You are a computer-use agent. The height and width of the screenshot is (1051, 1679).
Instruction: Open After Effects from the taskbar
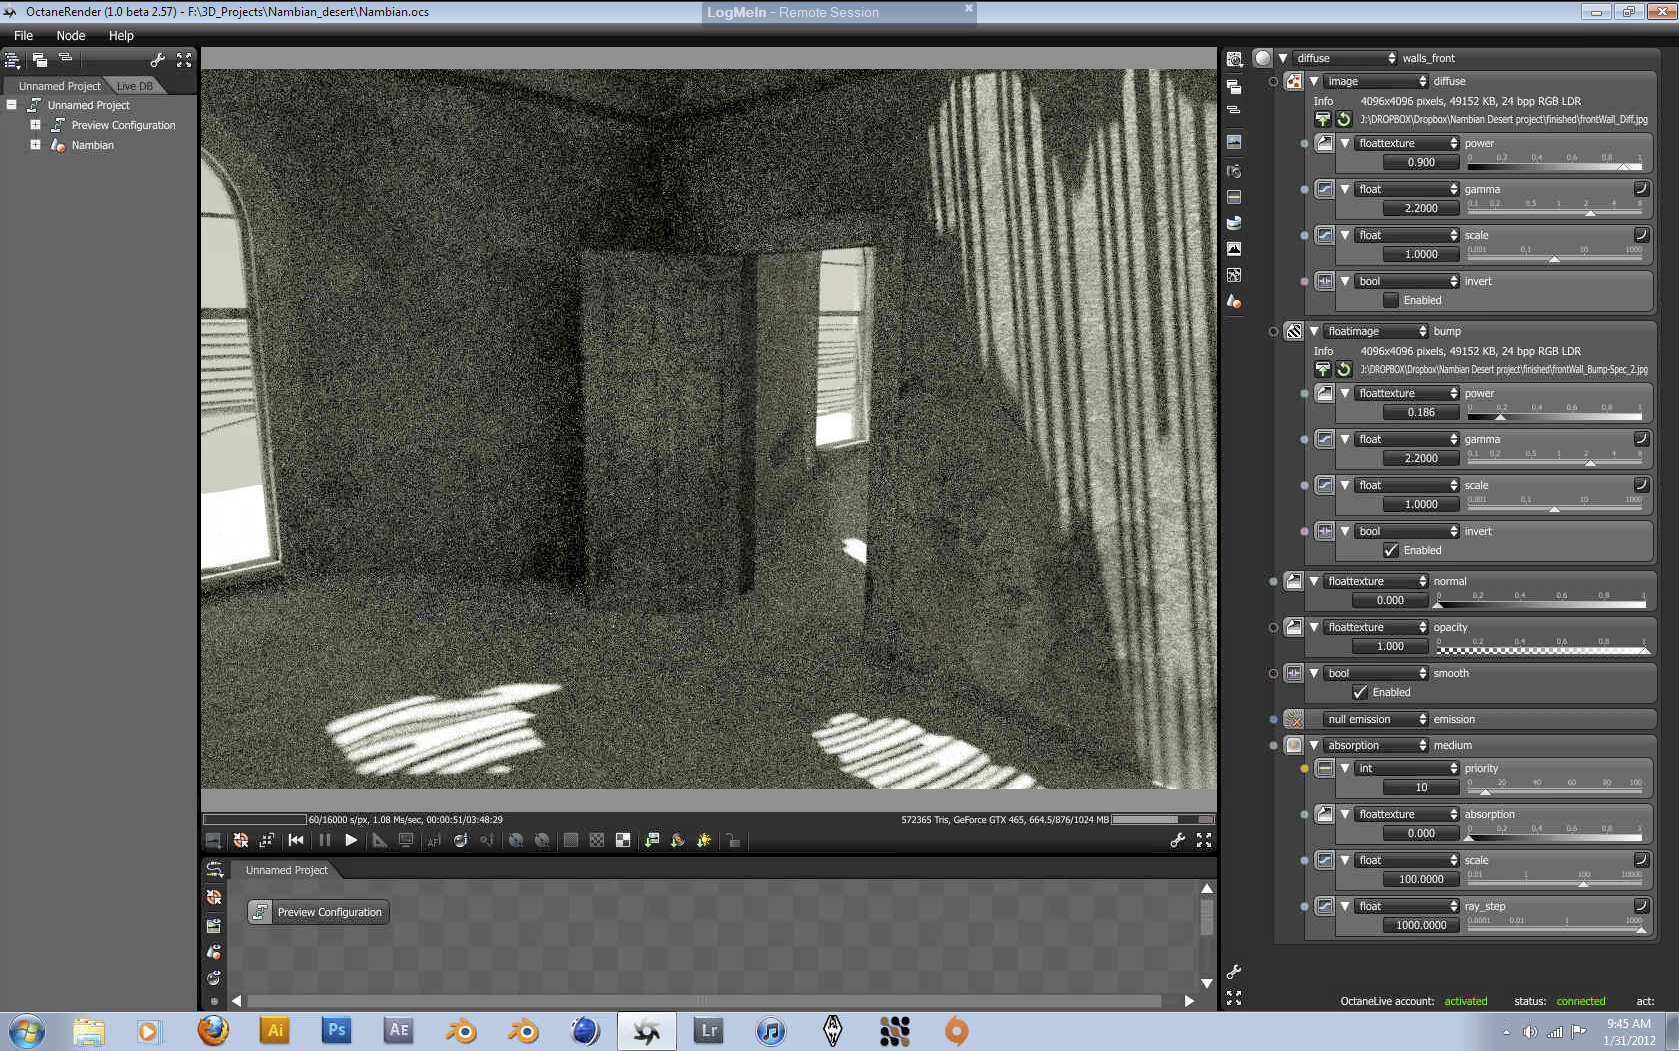(x=399, y=1031)
